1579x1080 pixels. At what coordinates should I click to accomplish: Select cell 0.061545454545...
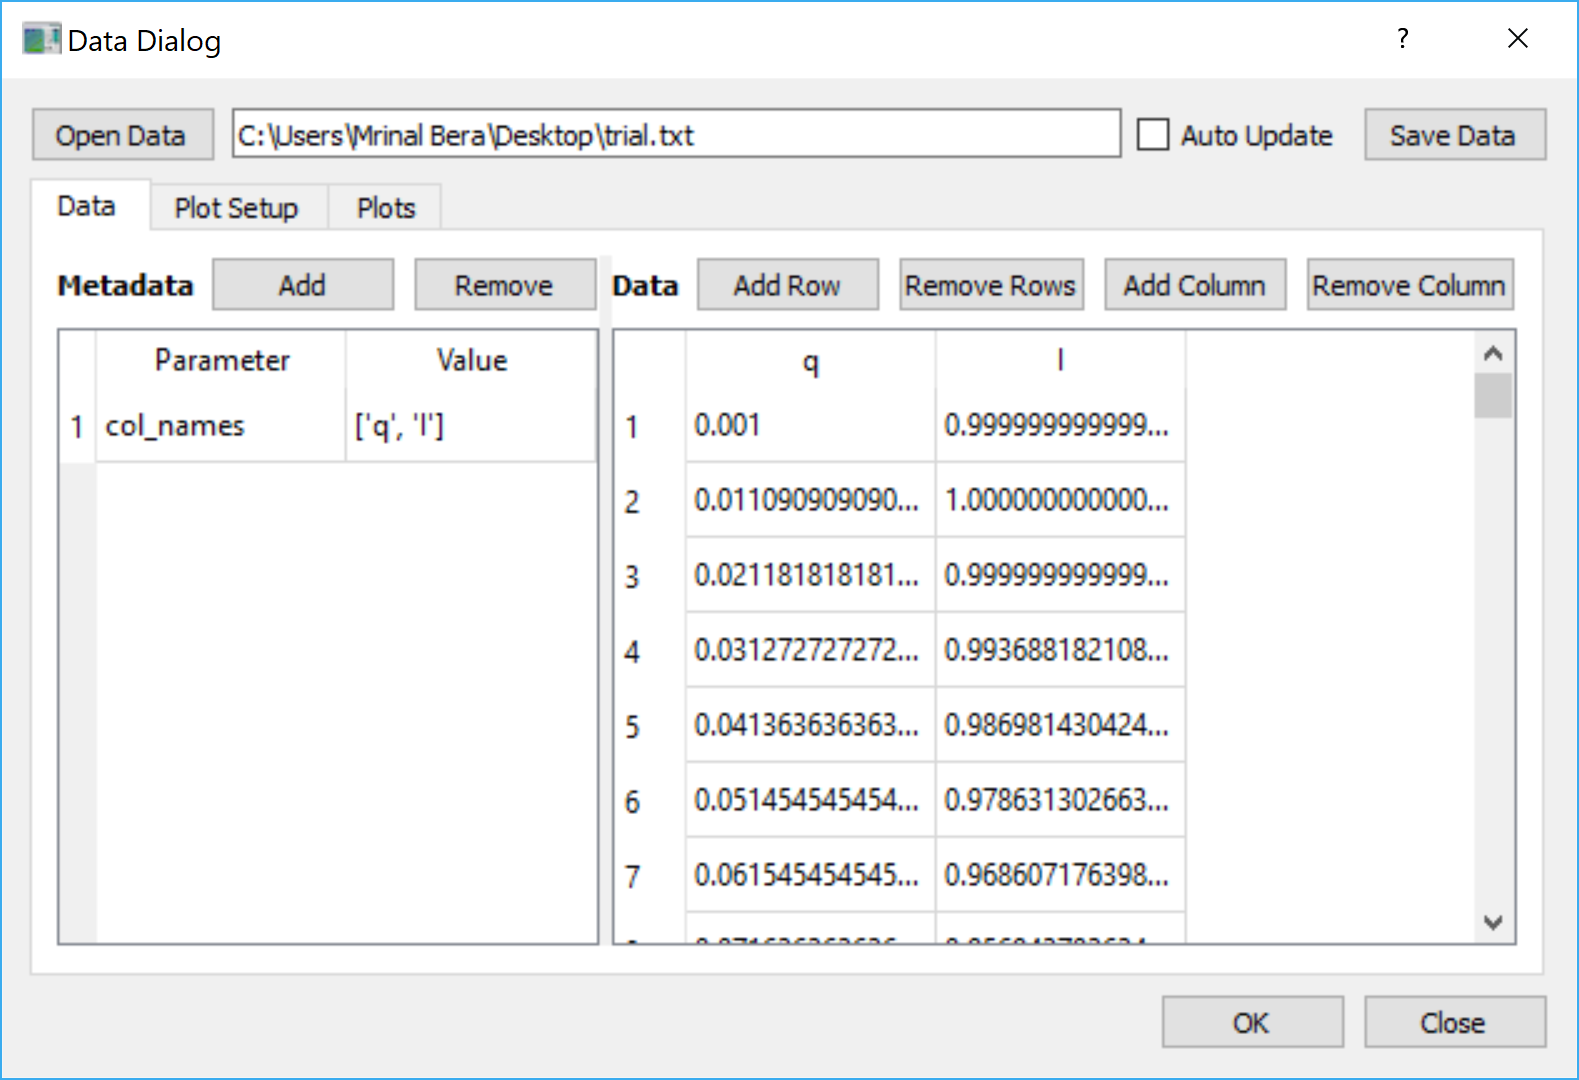810,875
